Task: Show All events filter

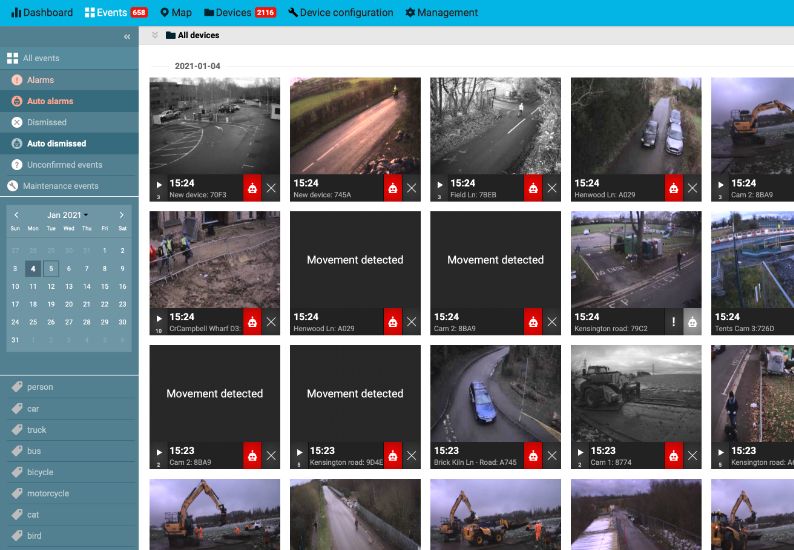Action: (x=69, y=58)
